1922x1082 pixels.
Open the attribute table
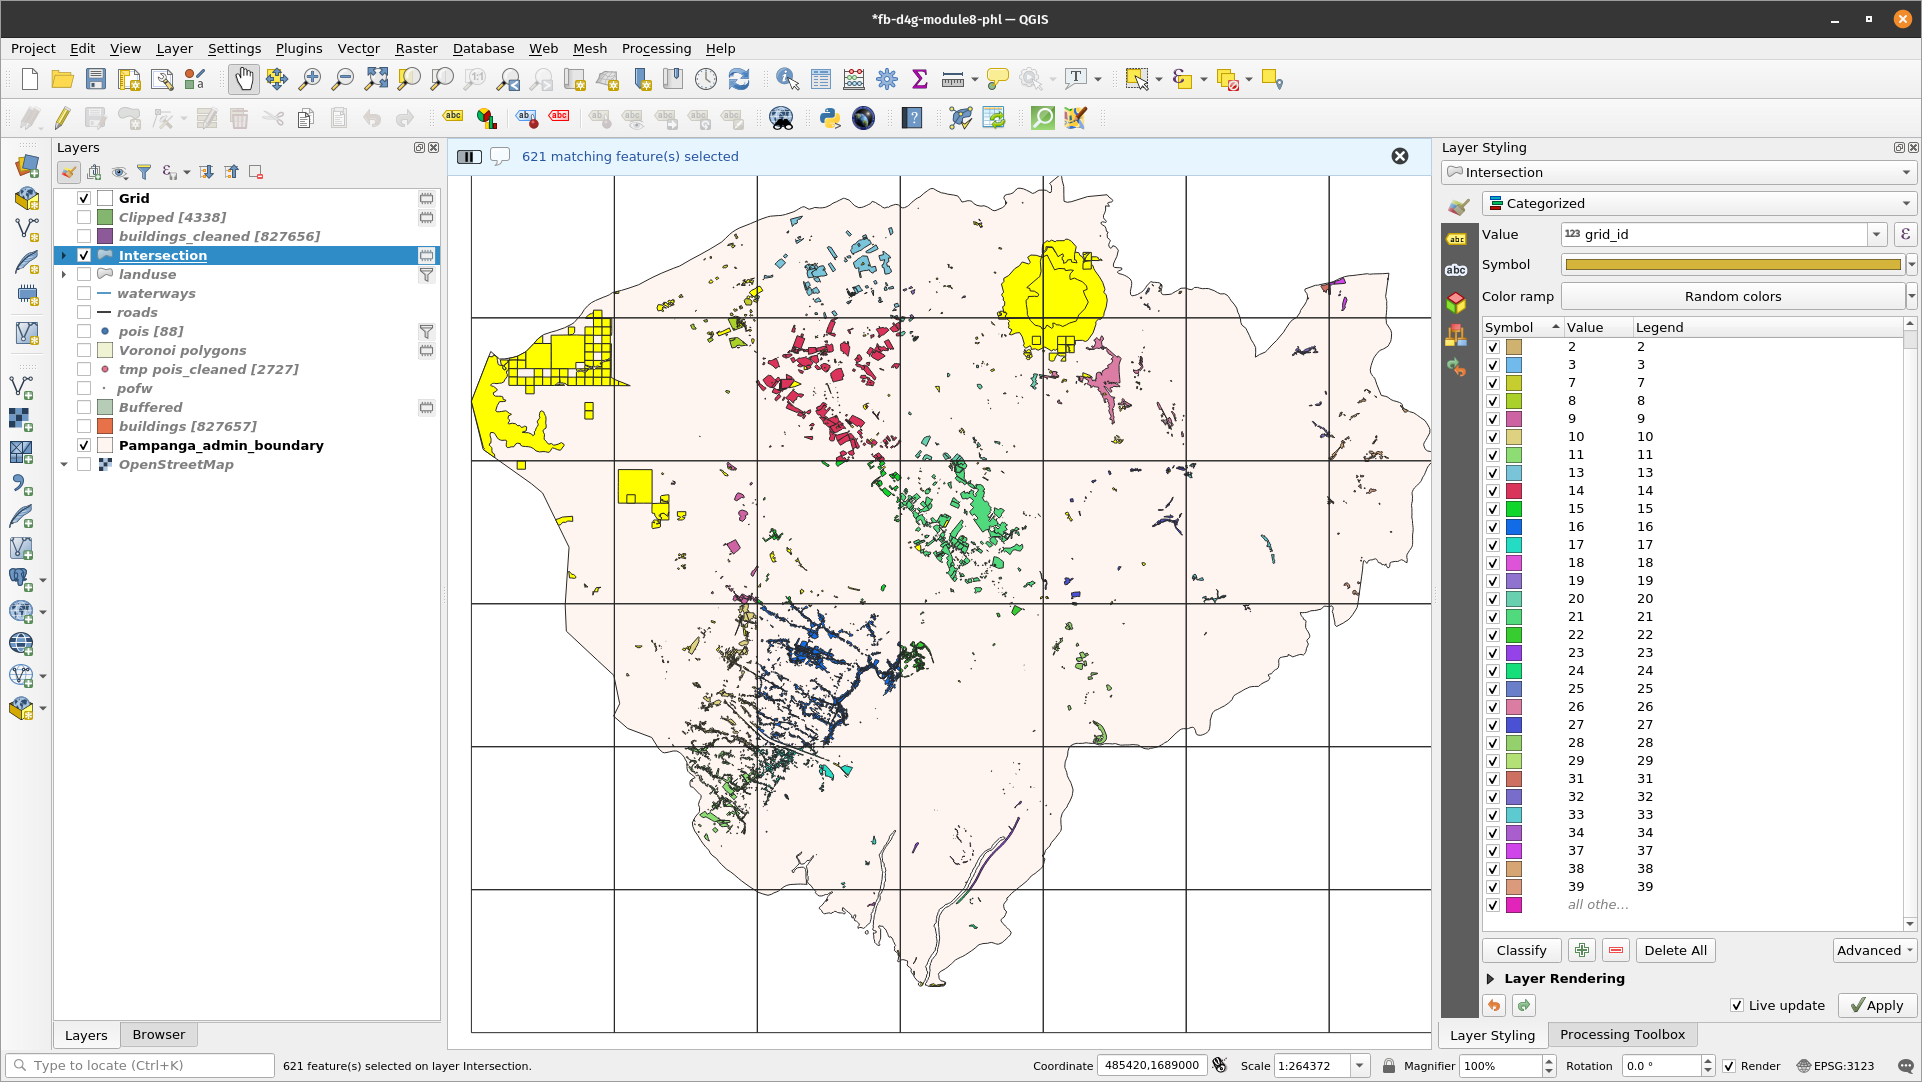821,80
